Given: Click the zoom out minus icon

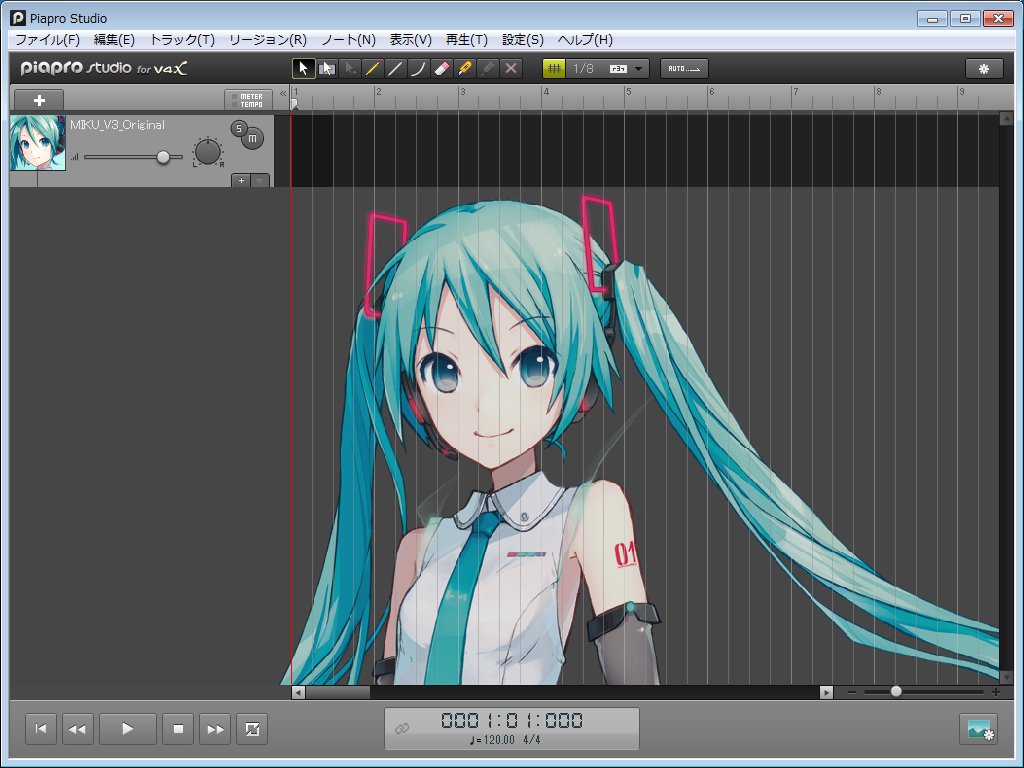Looking at the screenshot, I should (852, 692).
